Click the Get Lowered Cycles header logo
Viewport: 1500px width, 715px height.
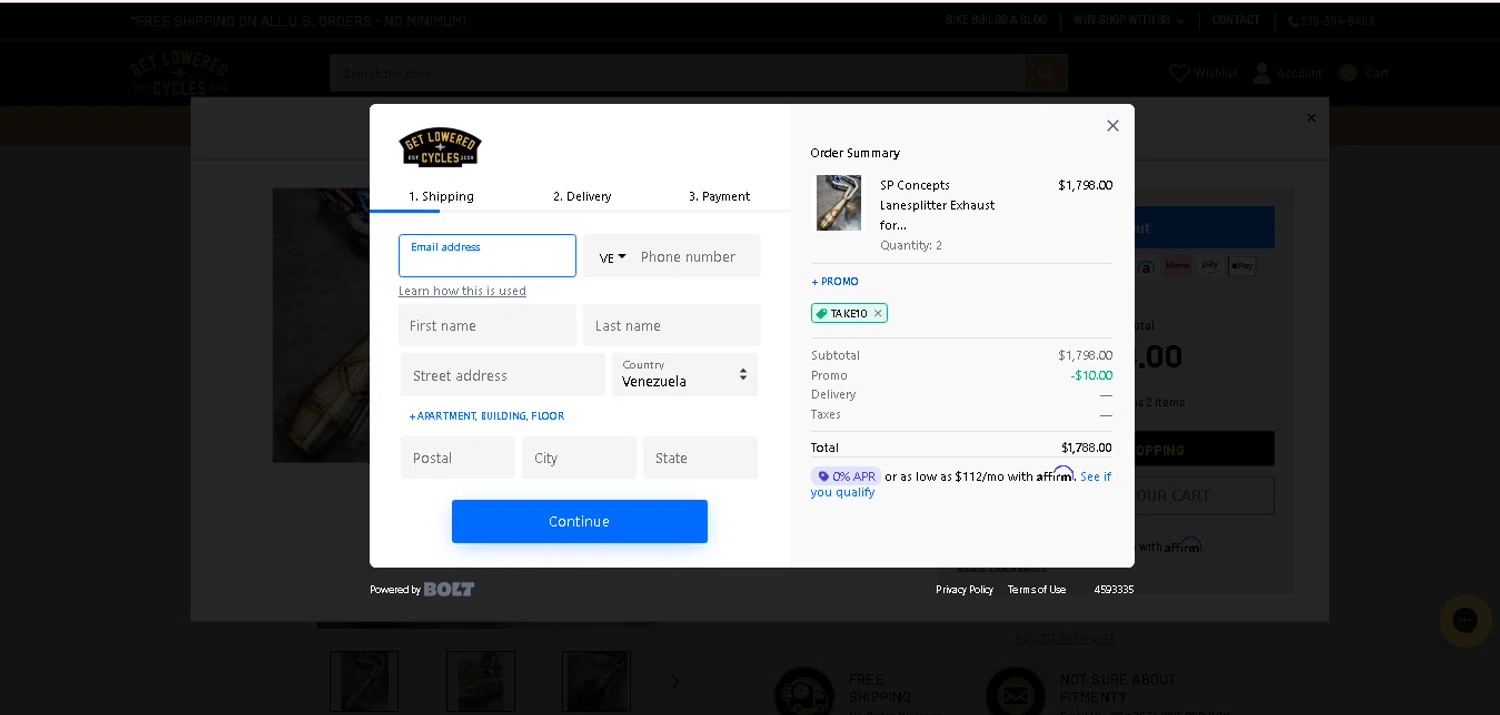pos(179,72)
